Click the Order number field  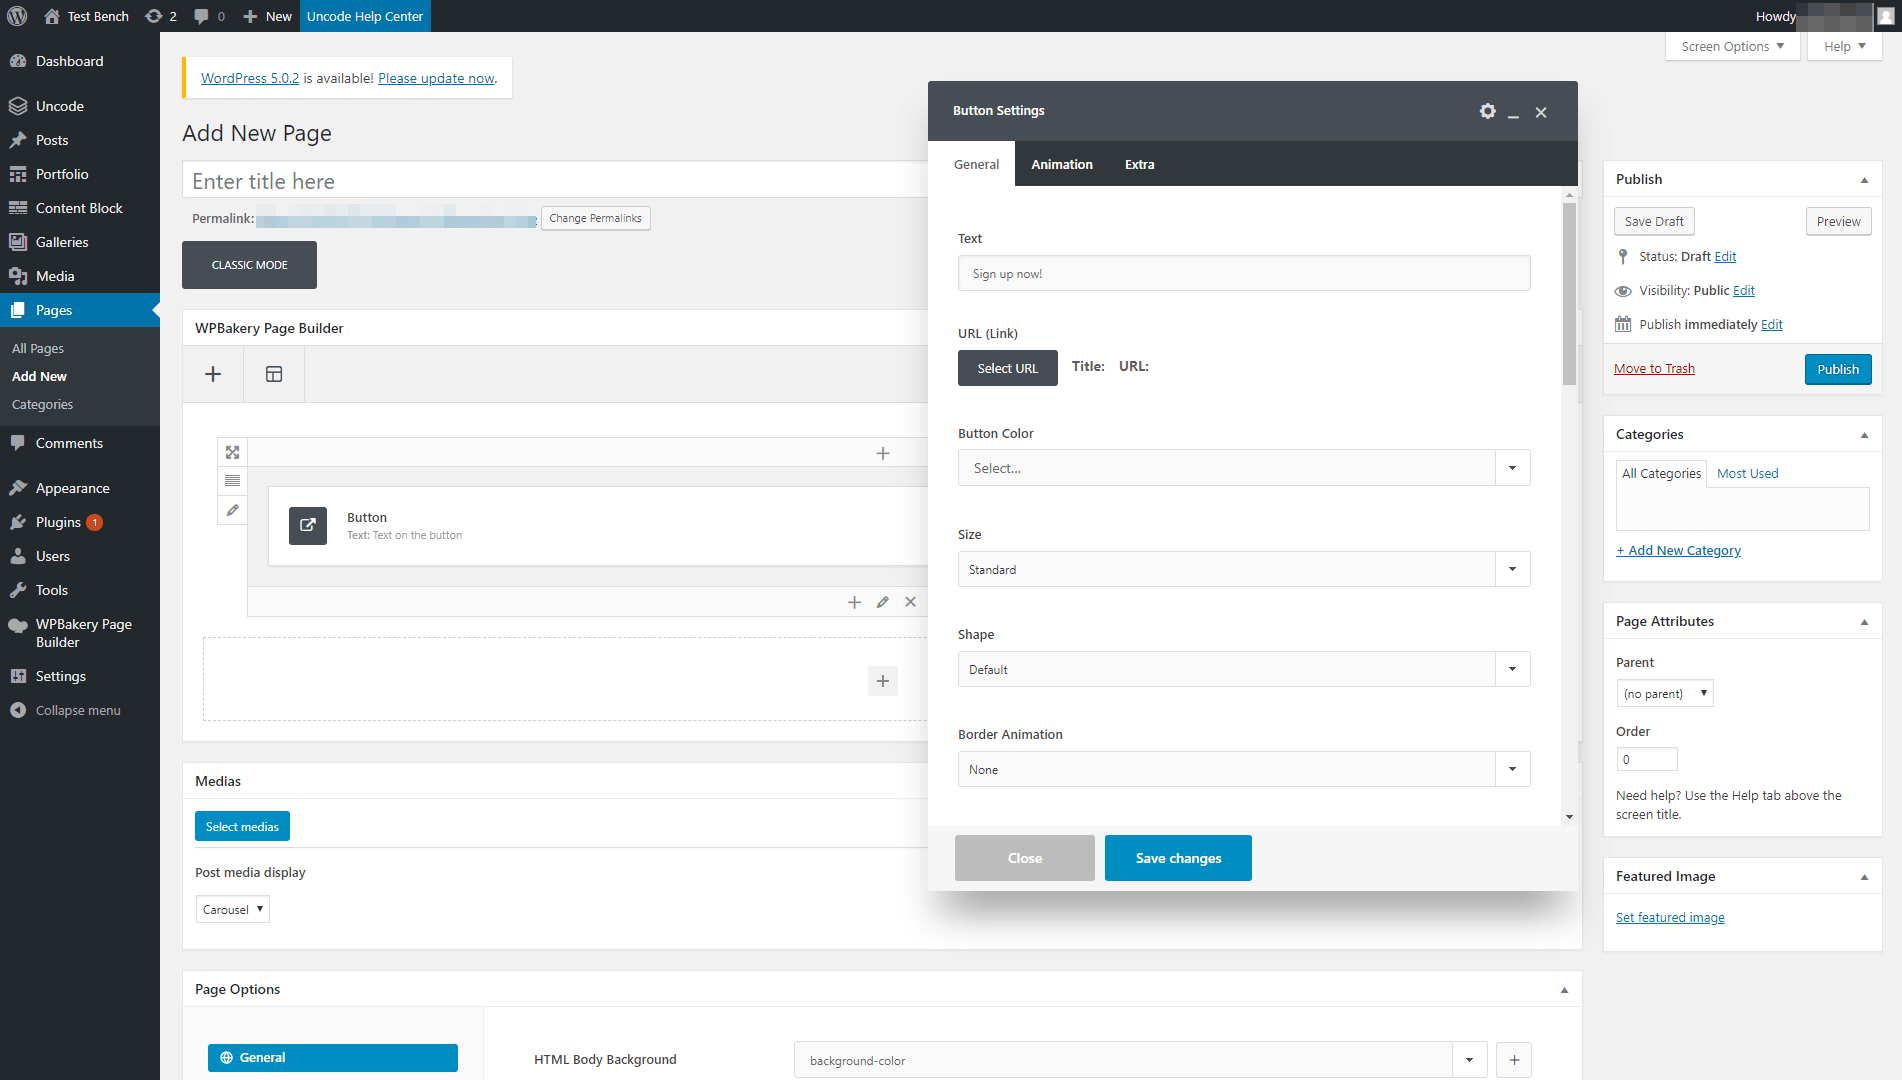1647,759
